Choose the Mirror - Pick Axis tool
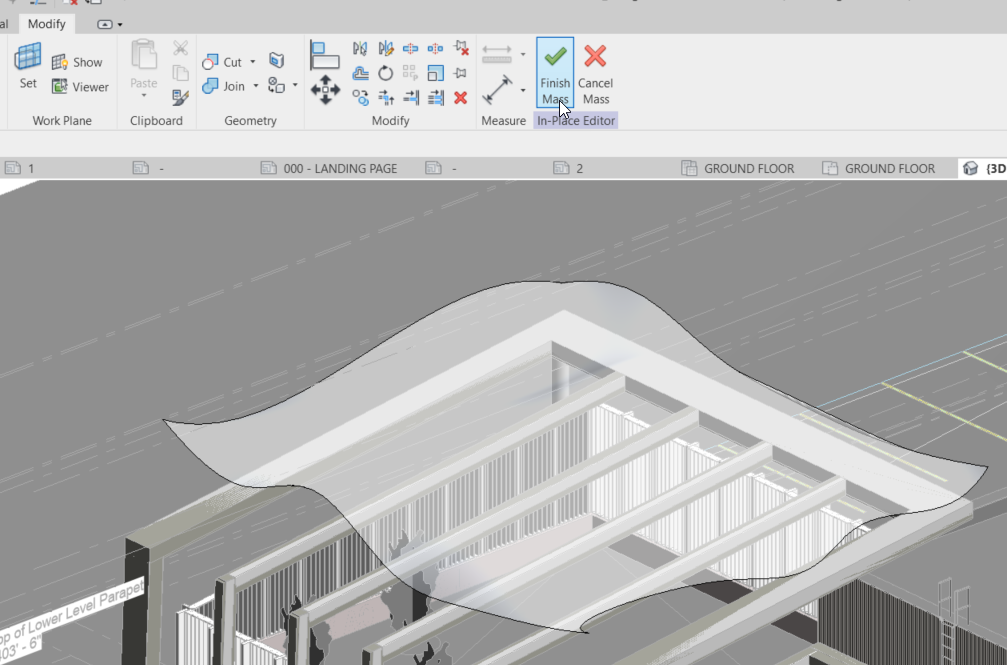 click(360, 49)
